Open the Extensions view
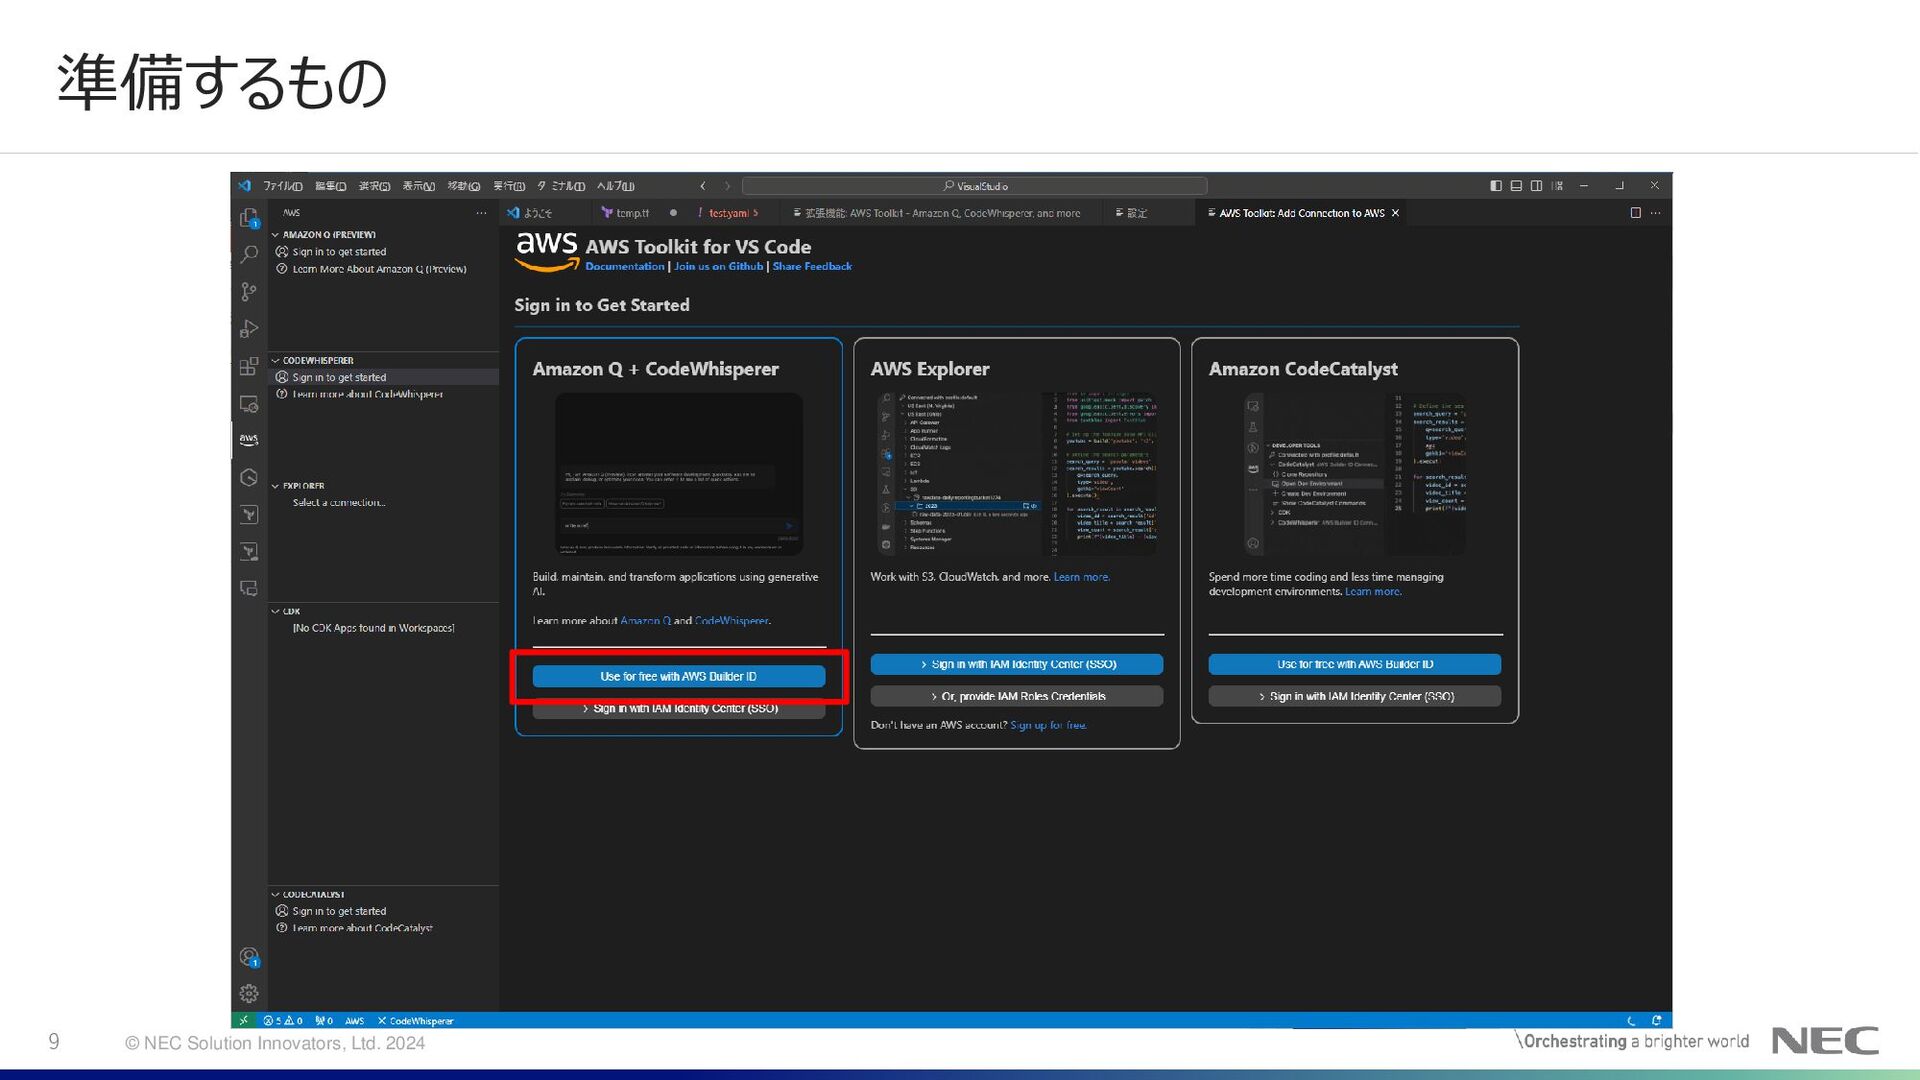The width and height of the screenshot is (1920, 1080). (249, 366)
